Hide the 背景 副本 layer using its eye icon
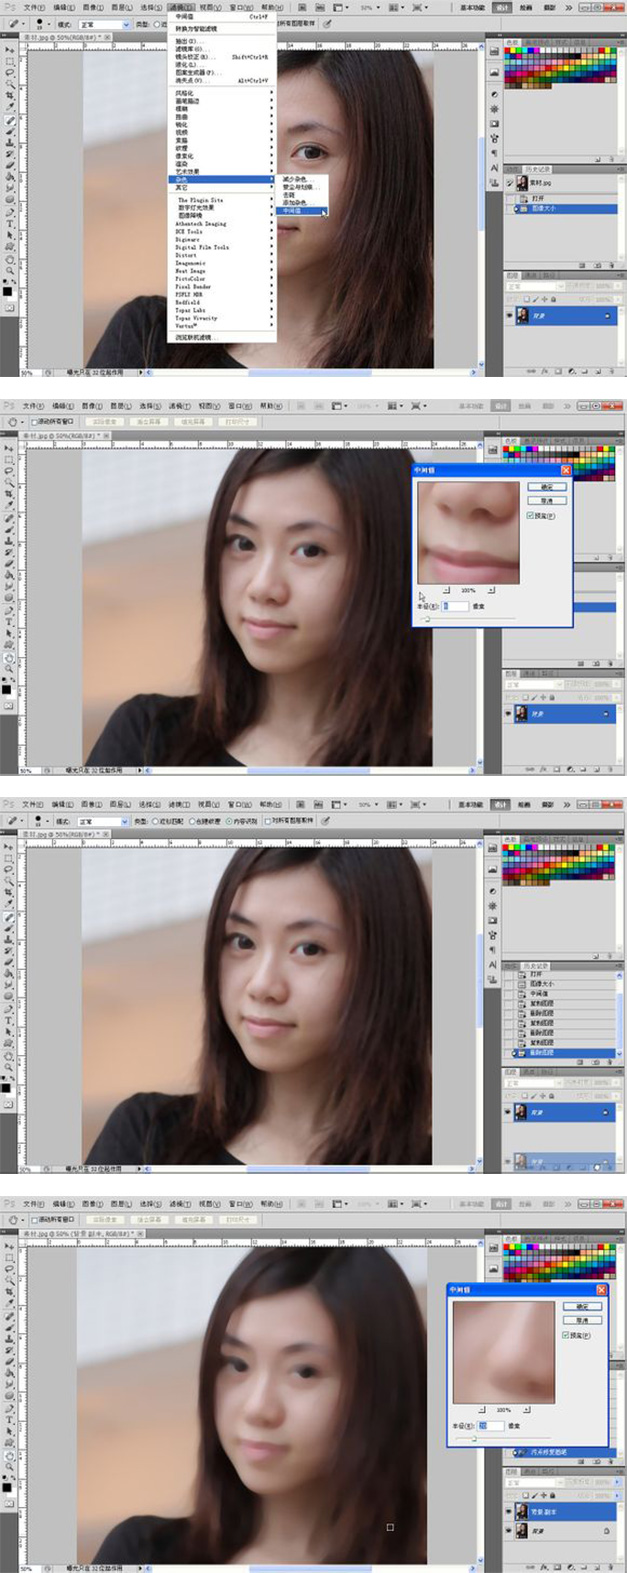Screen dimensions: 627x1573 point(510,1512)
